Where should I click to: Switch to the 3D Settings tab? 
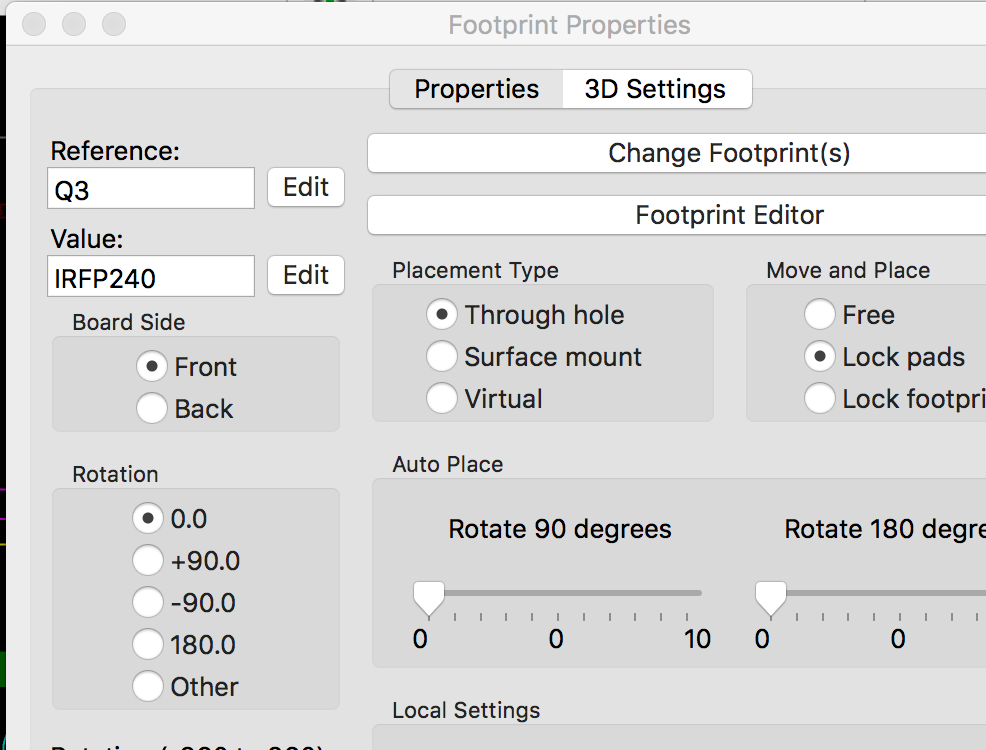click(655, 89)
